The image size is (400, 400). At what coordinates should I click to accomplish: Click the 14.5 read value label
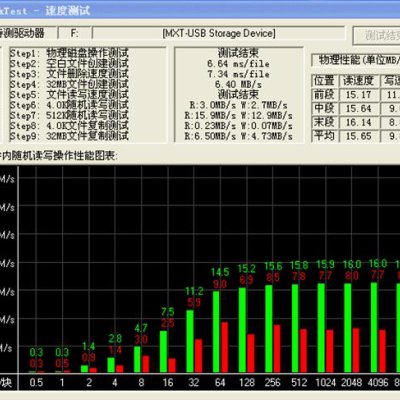(220, 272)
